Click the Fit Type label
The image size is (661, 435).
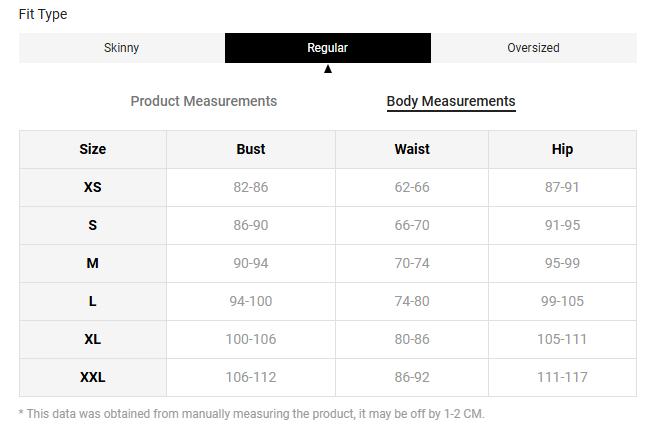tap(43, 14)
